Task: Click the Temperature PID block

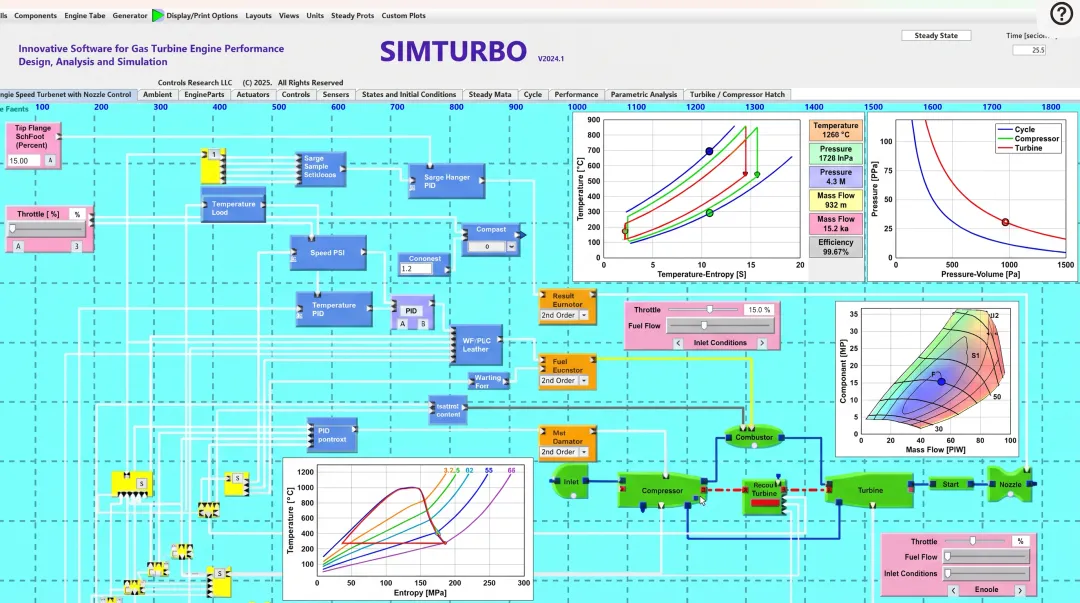Action: 334,309
